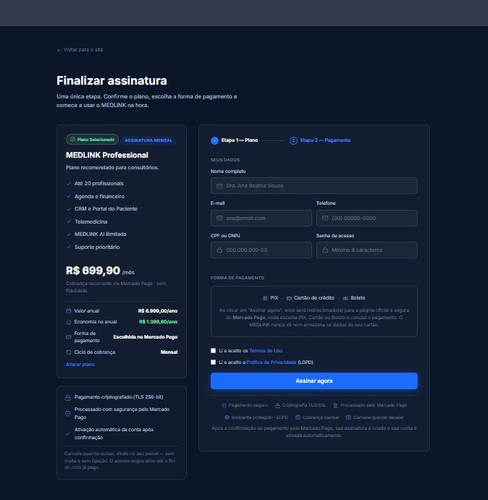Click the 'FORMA DE PAGAMENTO' section label
488x500 pixels.
click(x=237, y=278)
